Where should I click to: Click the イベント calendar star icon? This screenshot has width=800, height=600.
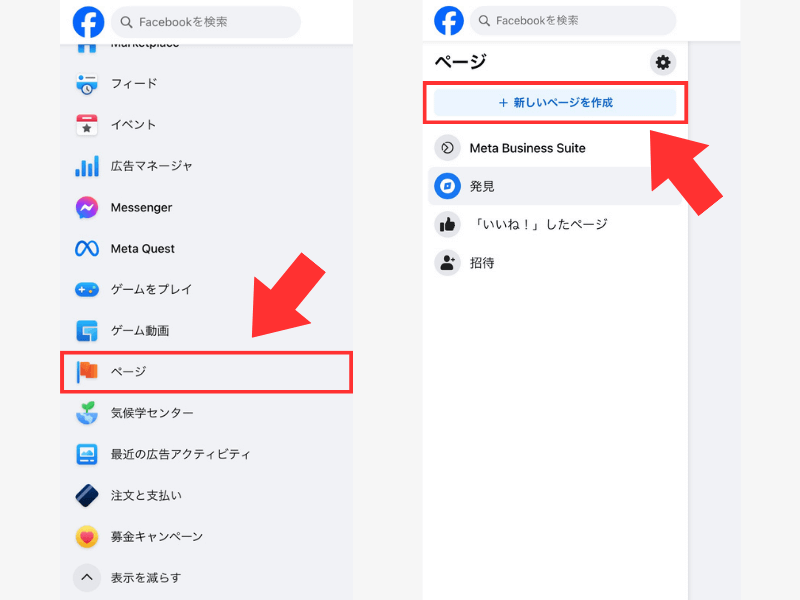point(87,125)
